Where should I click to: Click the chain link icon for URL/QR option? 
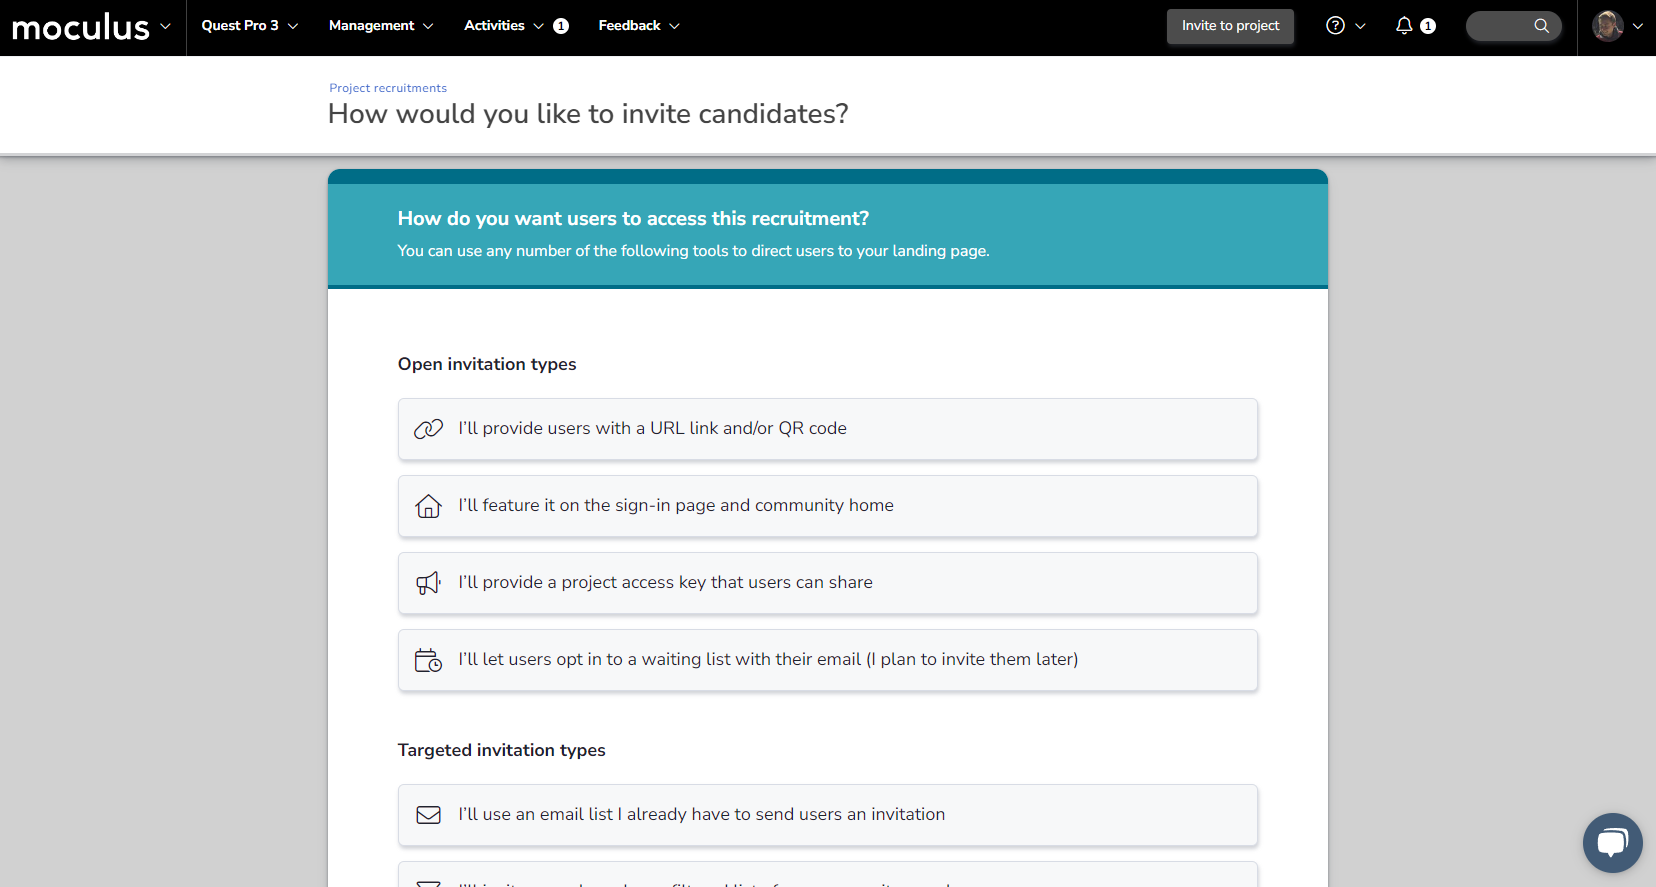click(x=428, y=429)
